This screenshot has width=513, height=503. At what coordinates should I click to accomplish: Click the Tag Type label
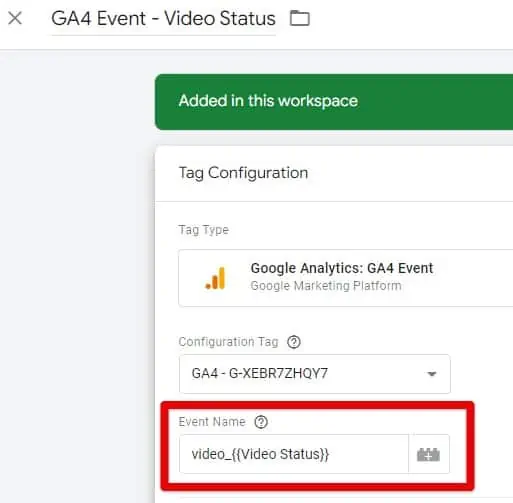204,230
